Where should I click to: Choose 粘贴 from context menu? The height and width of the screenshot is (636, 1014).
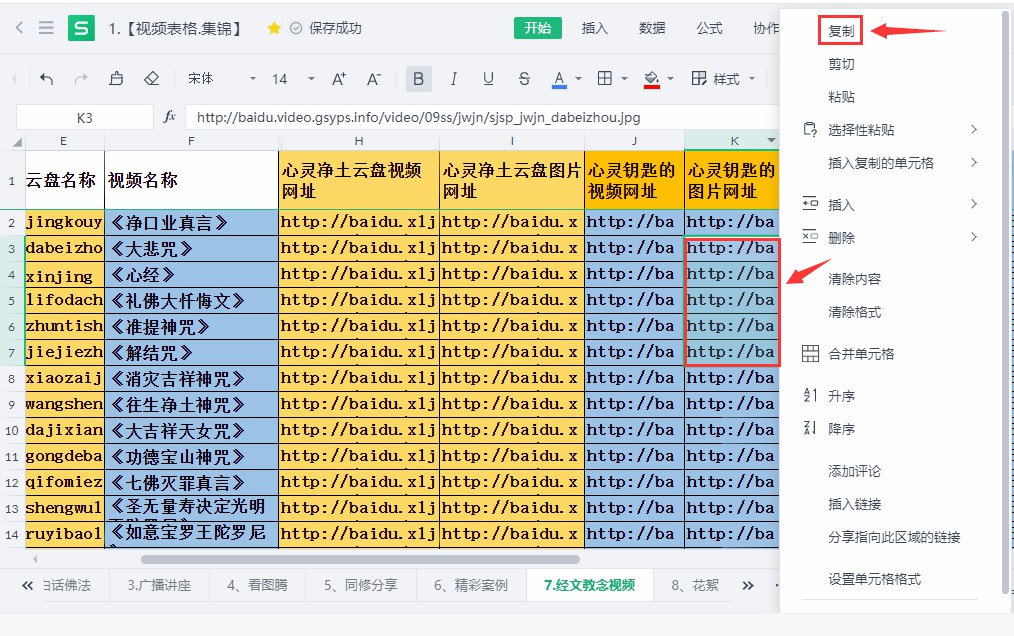841,97
